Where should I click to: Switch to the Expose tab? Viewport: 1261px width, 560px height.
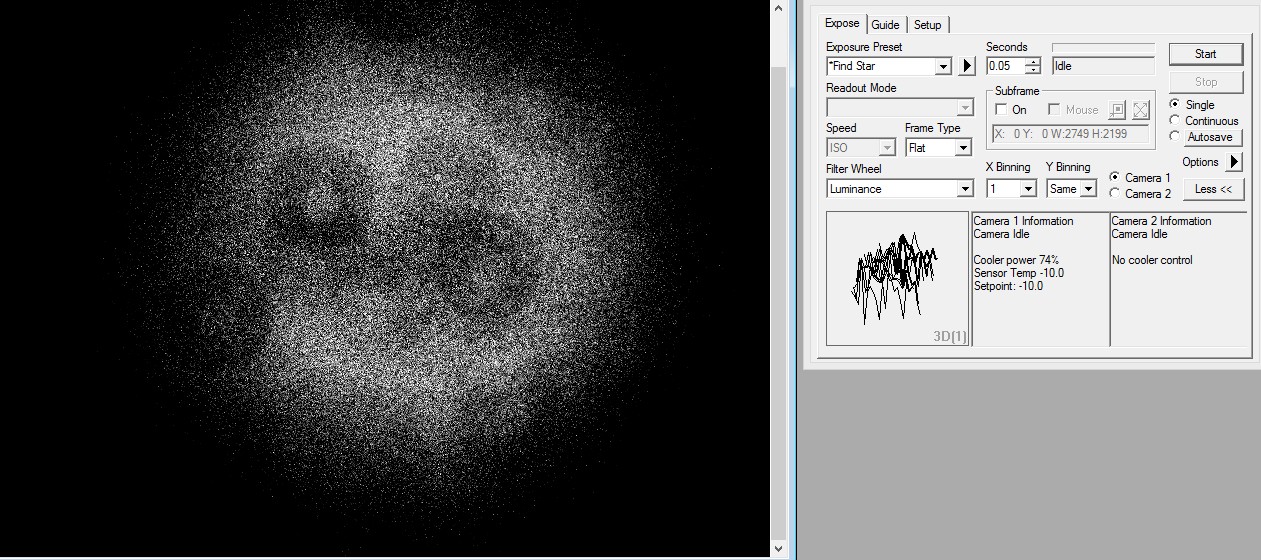pyautogui.click(x=842, y=23)
